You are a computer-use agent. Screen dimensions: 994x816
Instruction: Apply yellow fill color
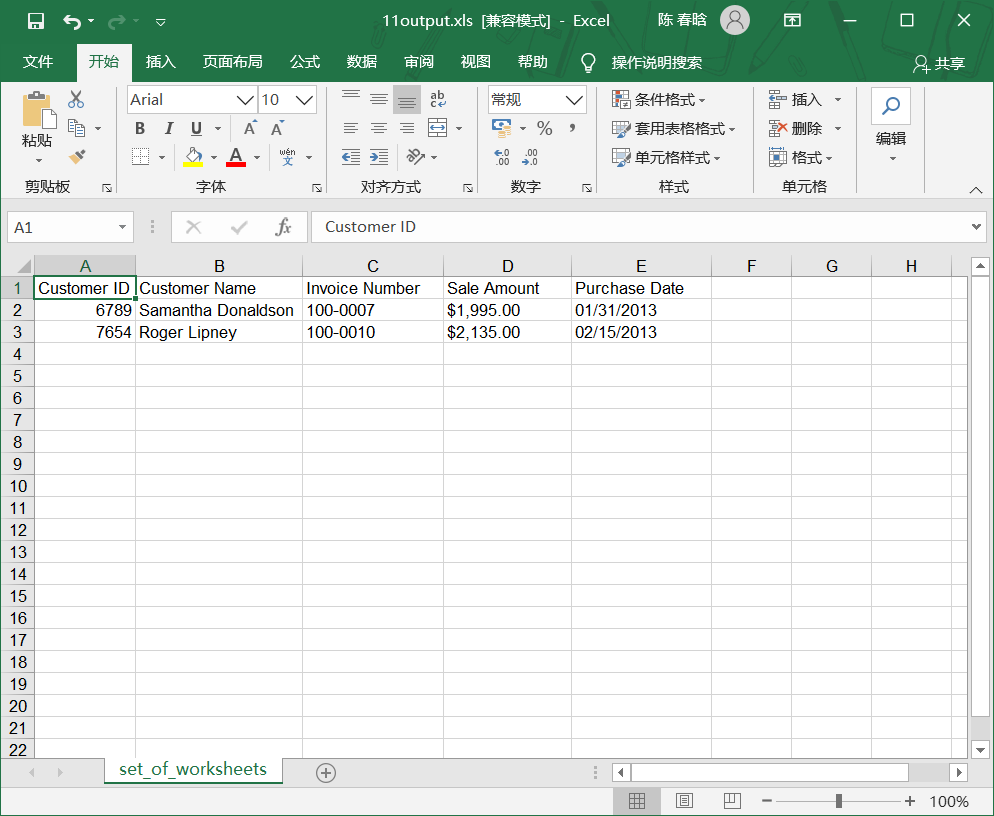click(x=193, y=157)
